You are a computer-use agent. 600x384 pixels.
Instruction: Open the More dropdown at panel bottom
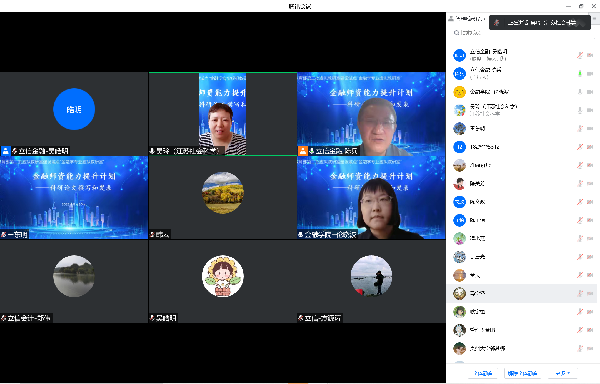[x=562, y=373]
